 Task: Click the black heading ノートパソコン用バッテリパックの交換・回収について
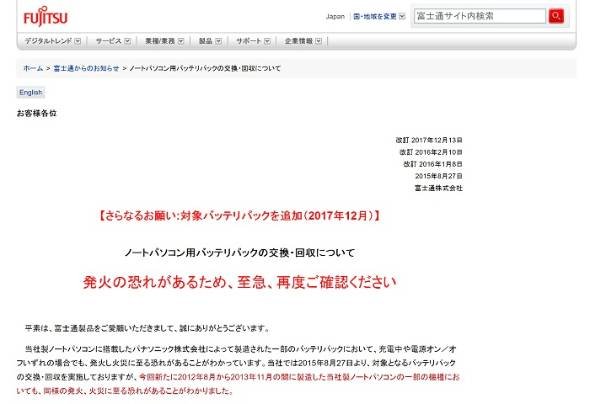[x=240, y=253]
